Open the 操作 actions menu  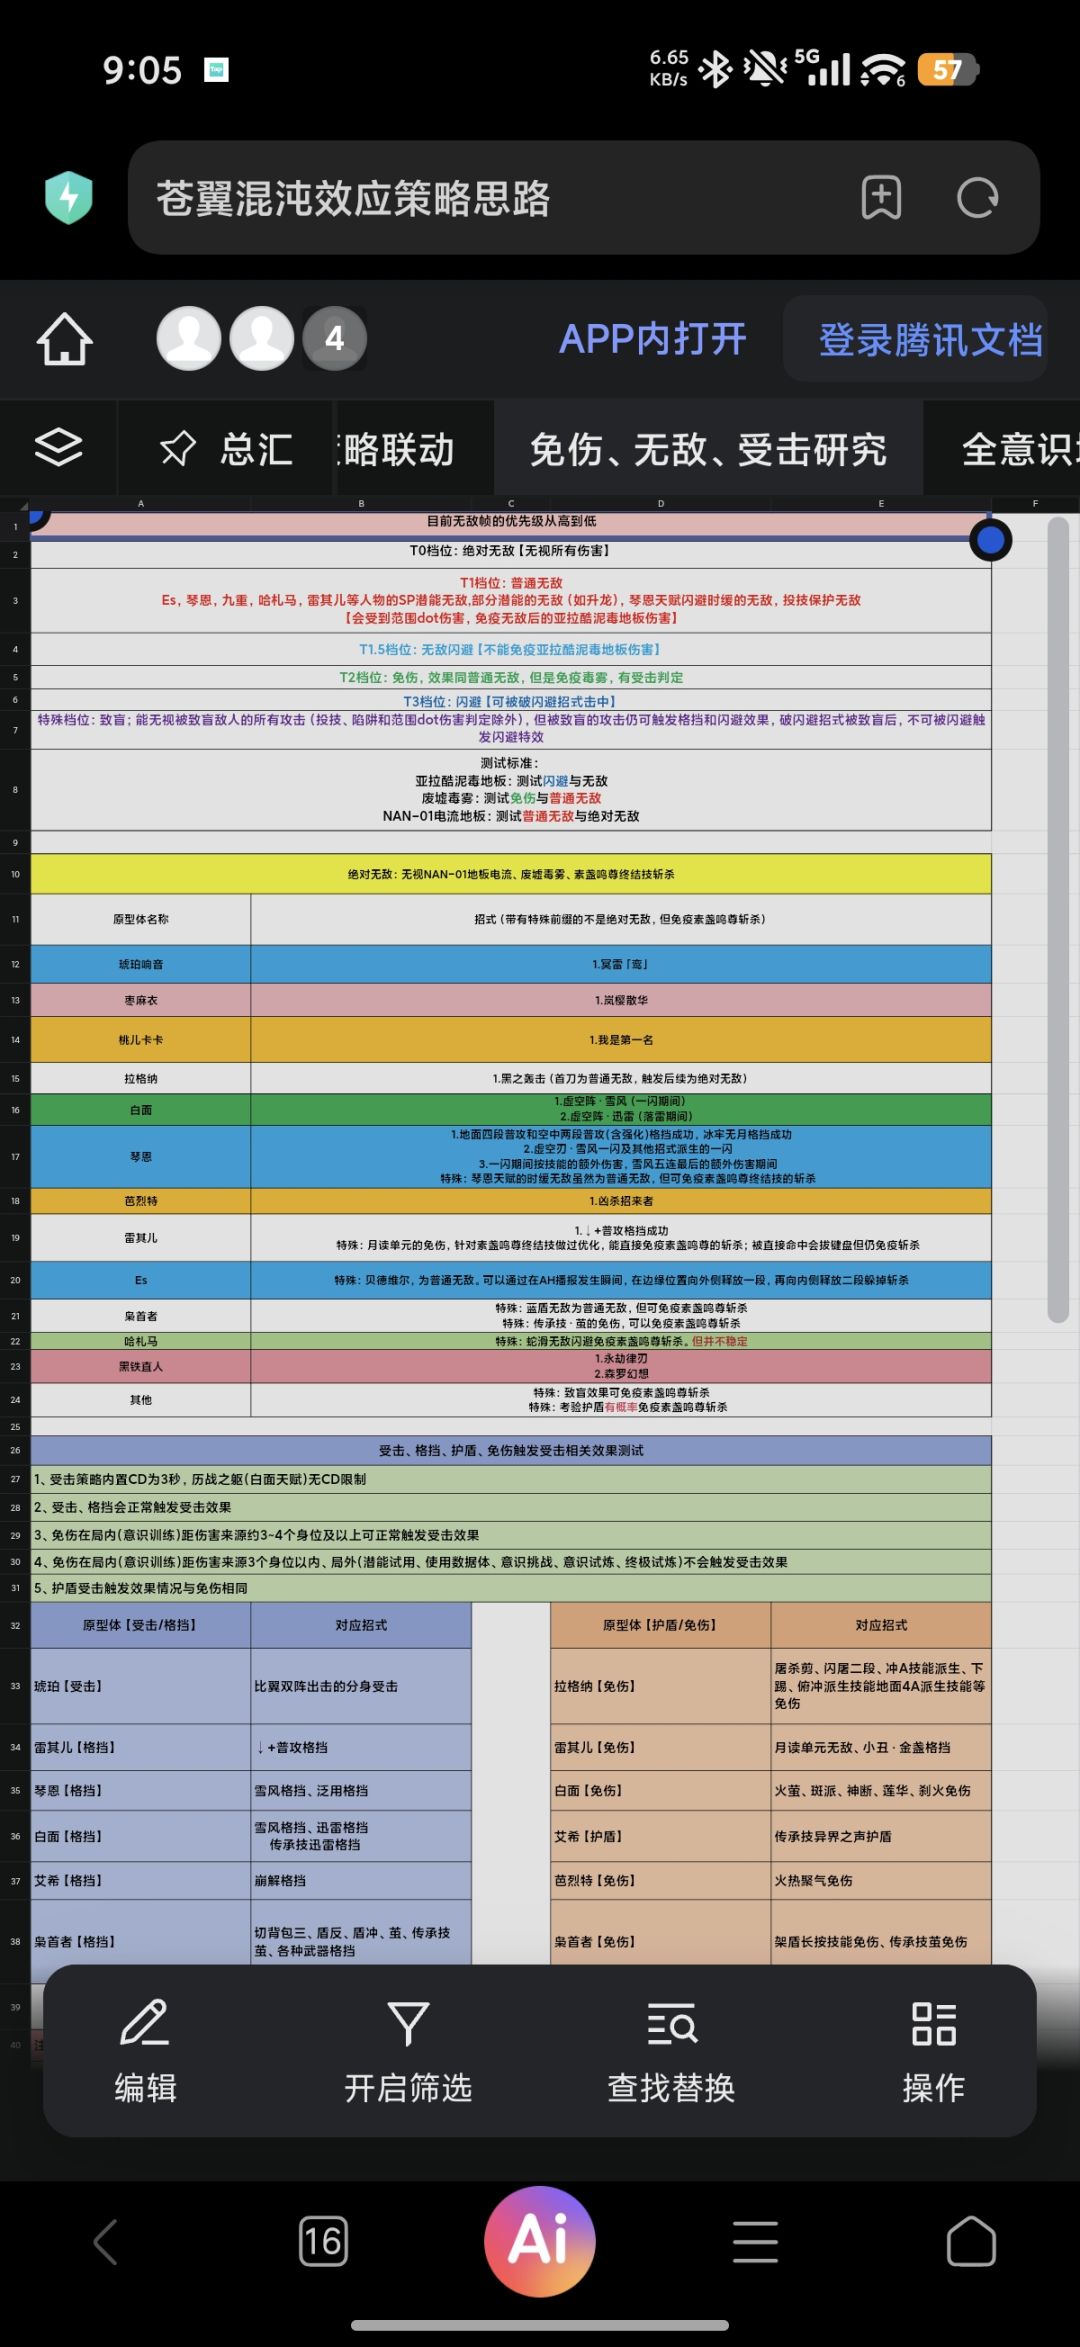point(934,2050)
